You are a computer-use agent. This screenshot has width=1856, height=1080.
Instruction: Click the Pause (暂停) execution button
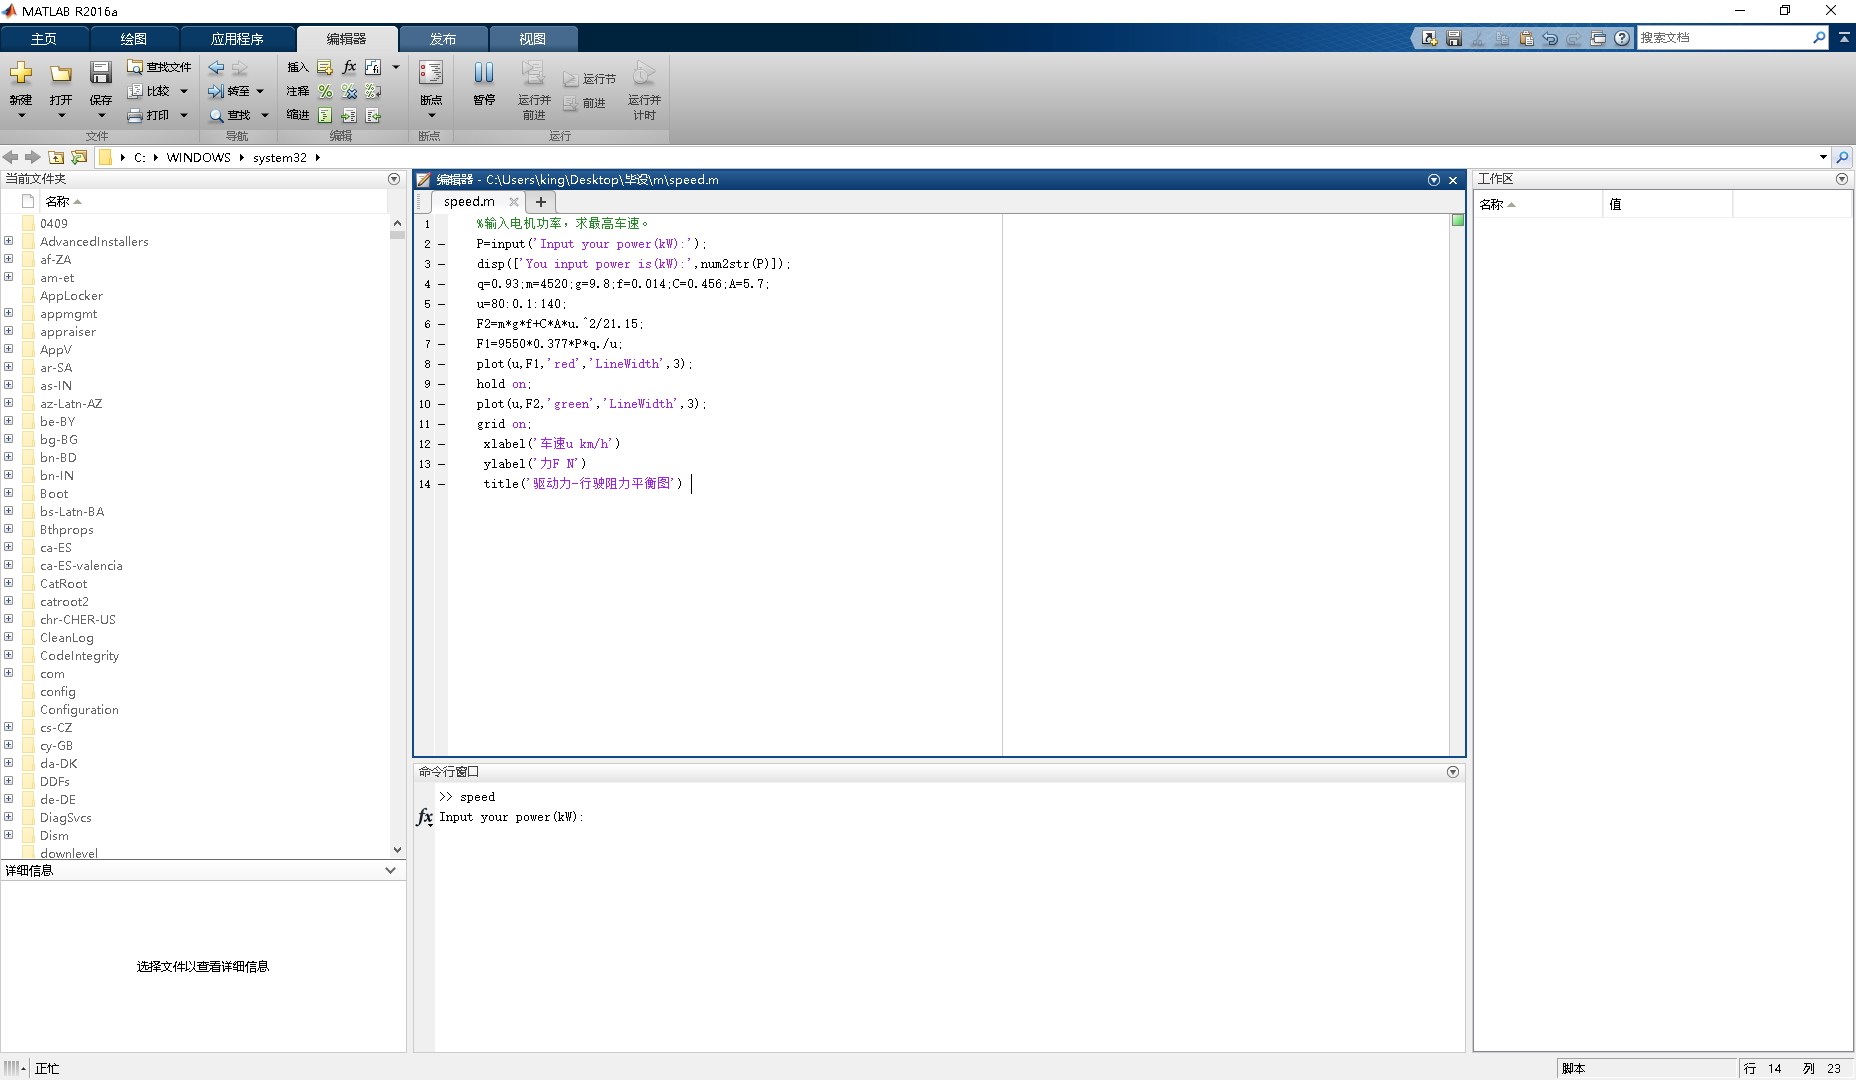[484, 73]
